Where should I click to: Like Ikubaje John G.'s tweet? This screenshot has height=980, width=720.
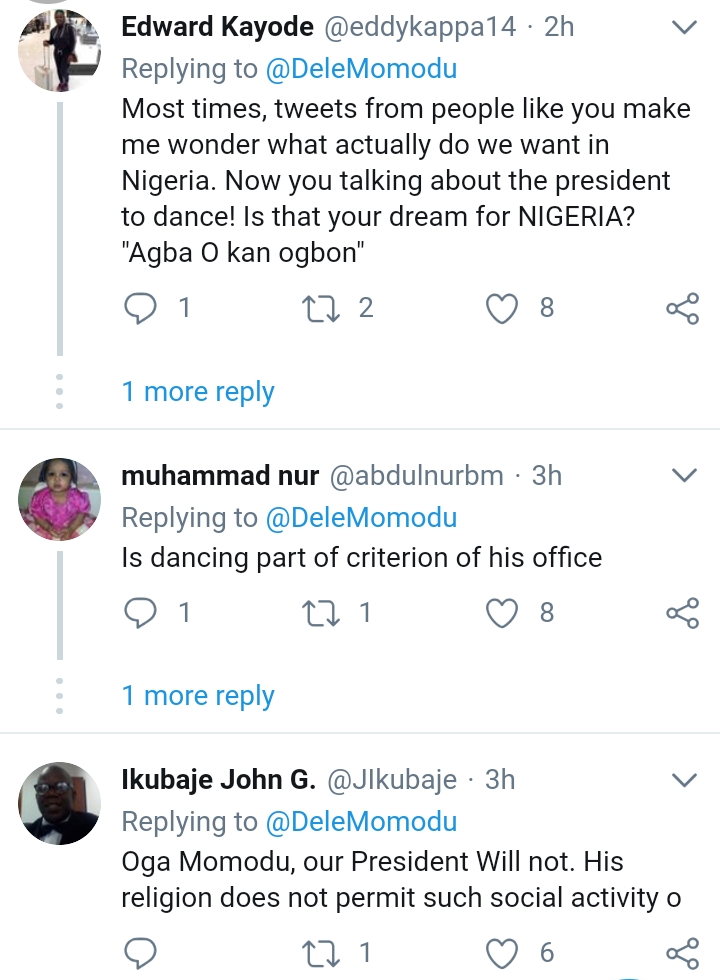click(x=500, y=953)
